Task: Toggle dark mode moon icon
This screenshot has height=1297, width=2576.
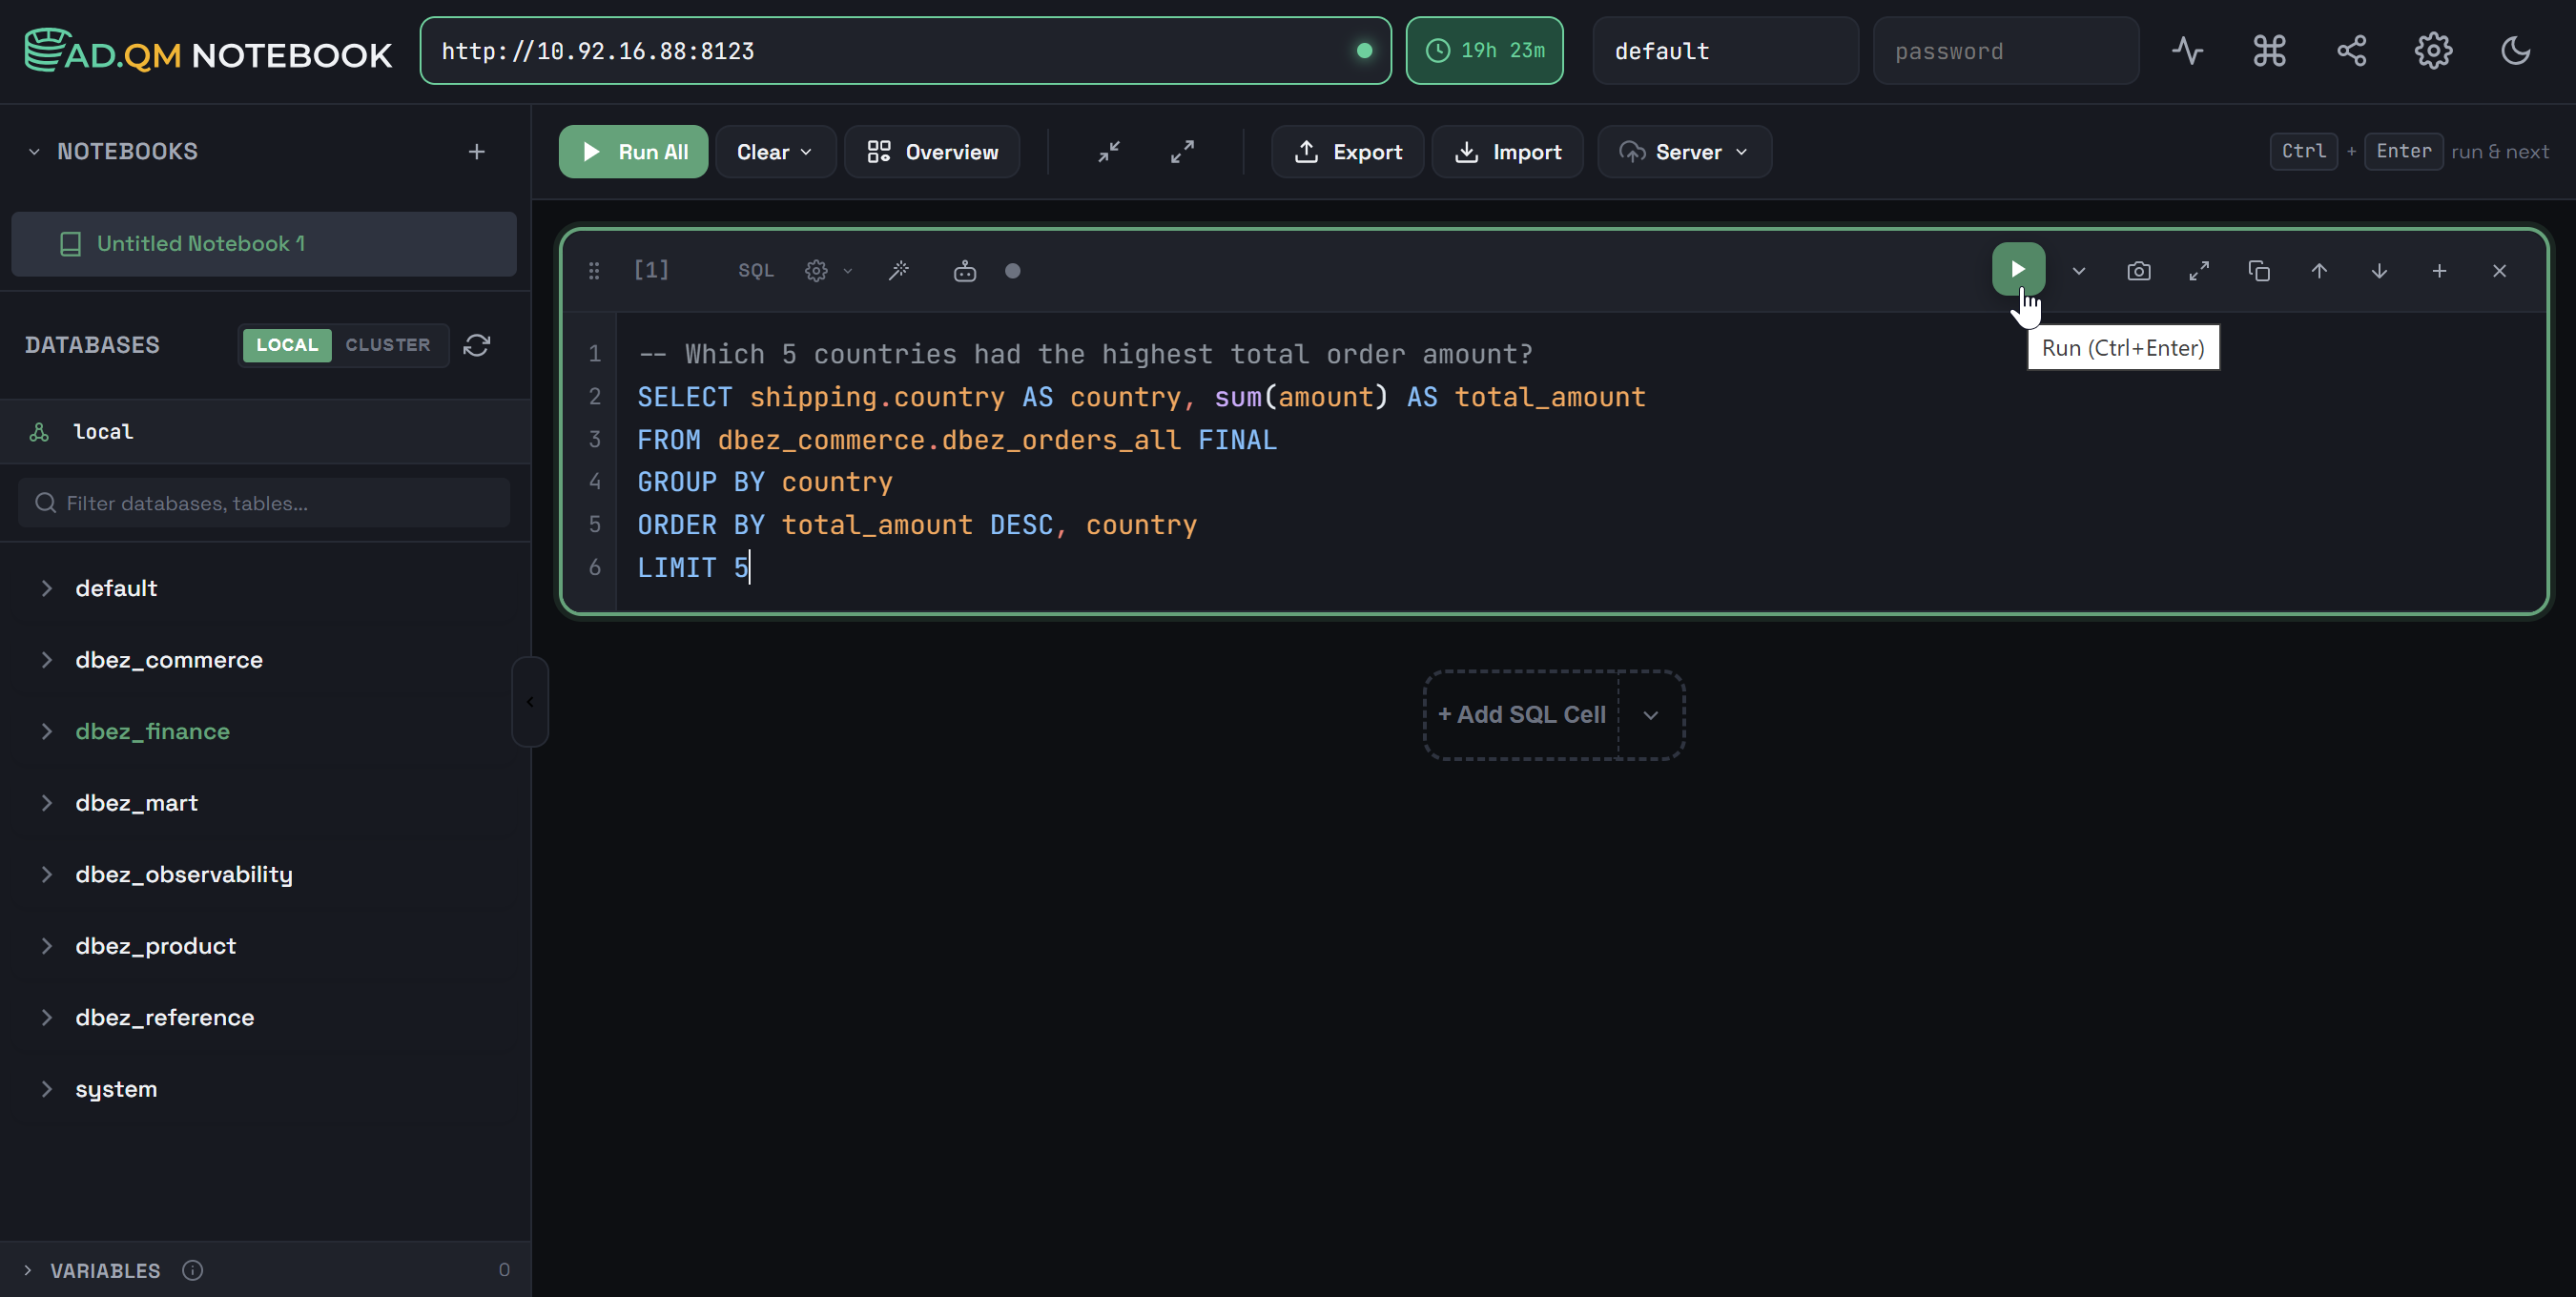Action: pos(2515,51)
